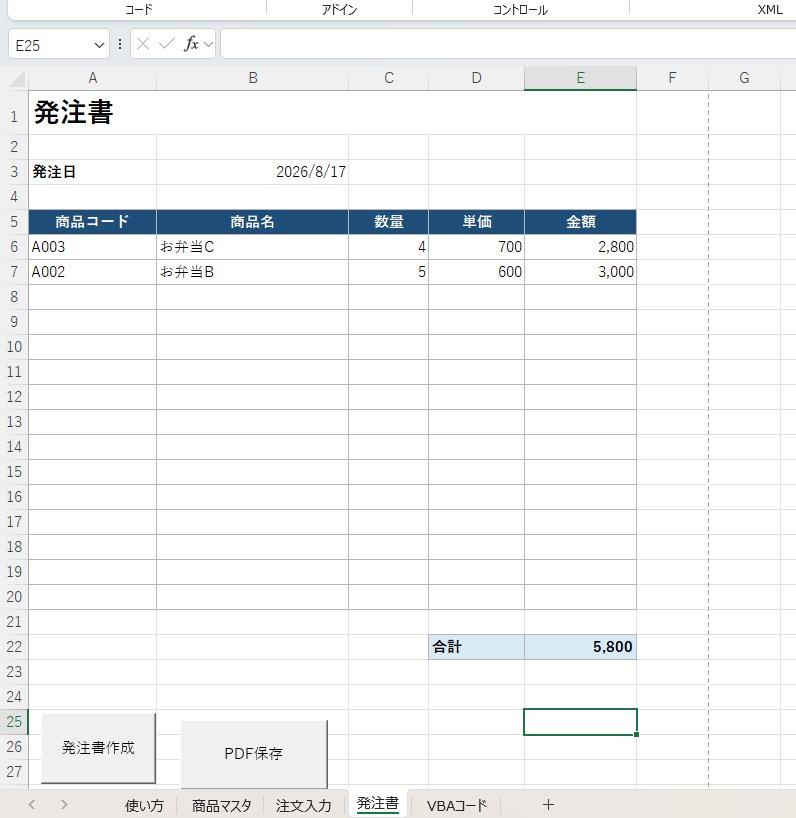Viewport: 796px width, 818px height.
Task: Select the total cell 5,800
Action: pos(580,647)
